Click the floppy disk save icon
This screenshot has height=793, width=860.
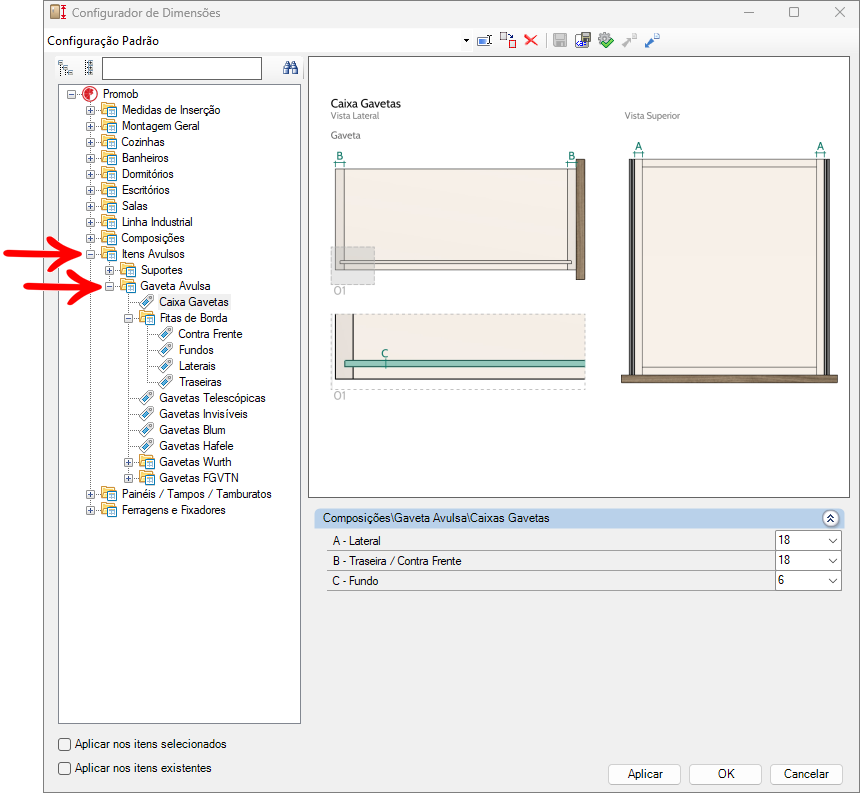tap(559, 41)
